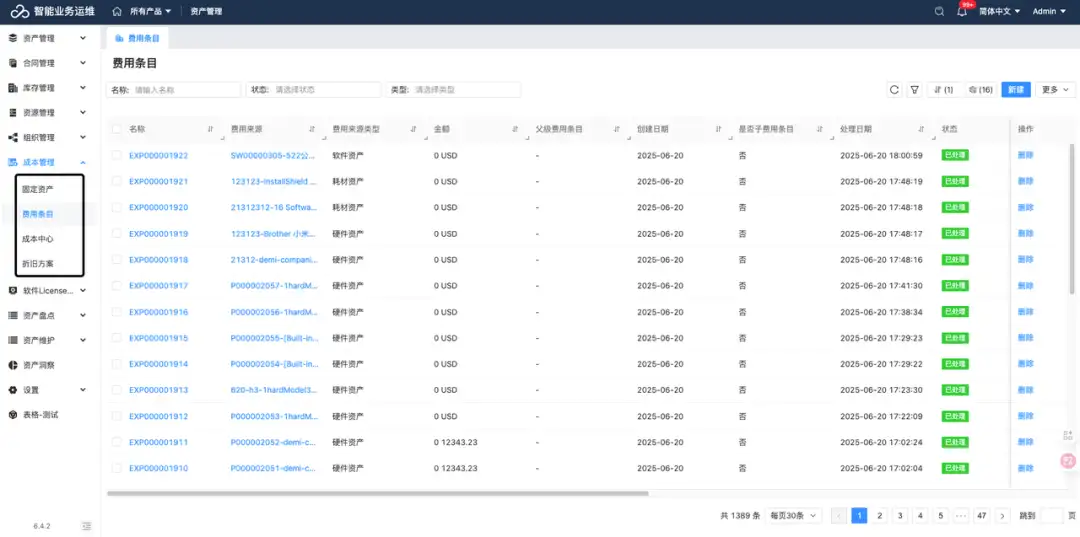Click the search magnifier icon in header
This screenshot has height=537, width=1080.
[x=939, y=12]
